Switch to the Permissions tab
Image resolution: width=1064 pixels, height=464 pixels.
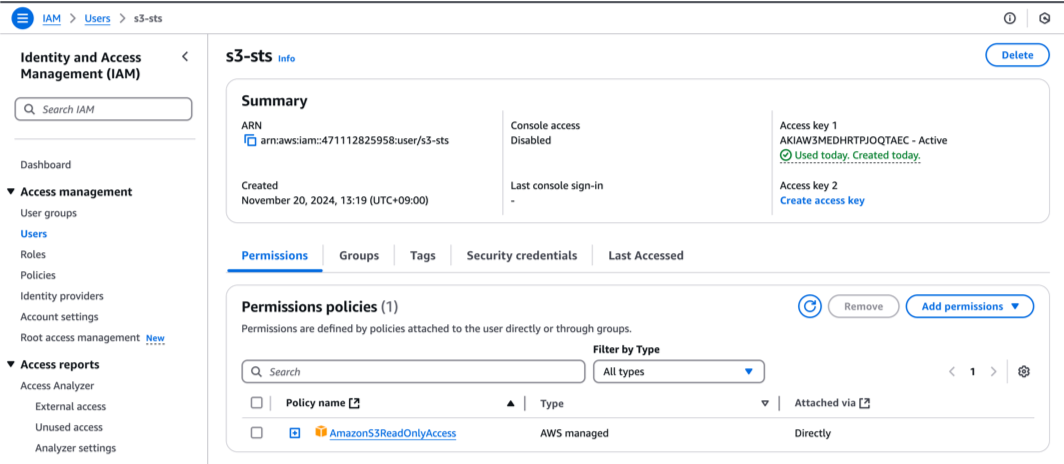point(275,256)
